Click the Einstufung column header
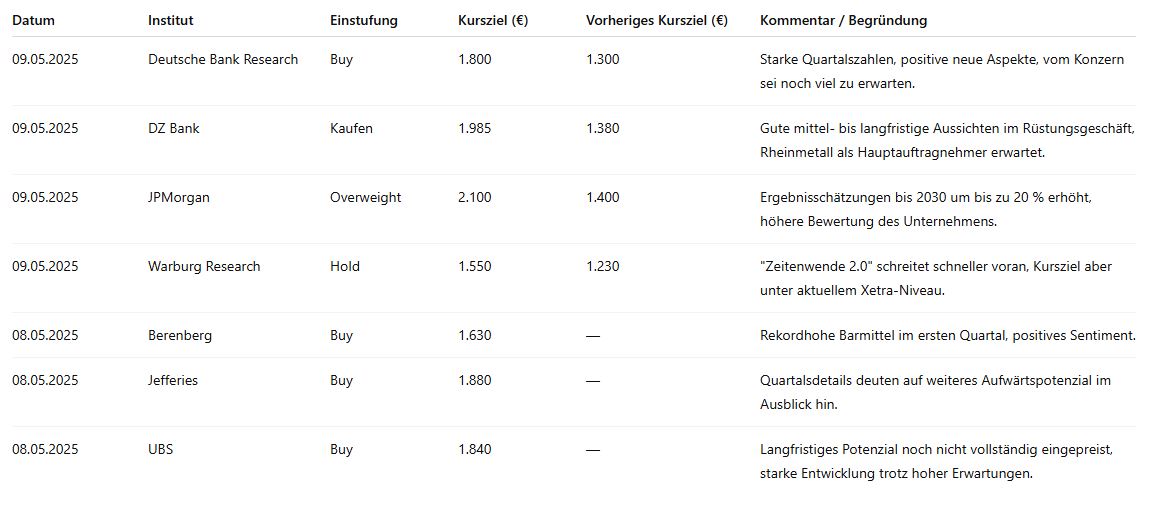Screen dimensions: 1150x508 click(x=364, y=21)
